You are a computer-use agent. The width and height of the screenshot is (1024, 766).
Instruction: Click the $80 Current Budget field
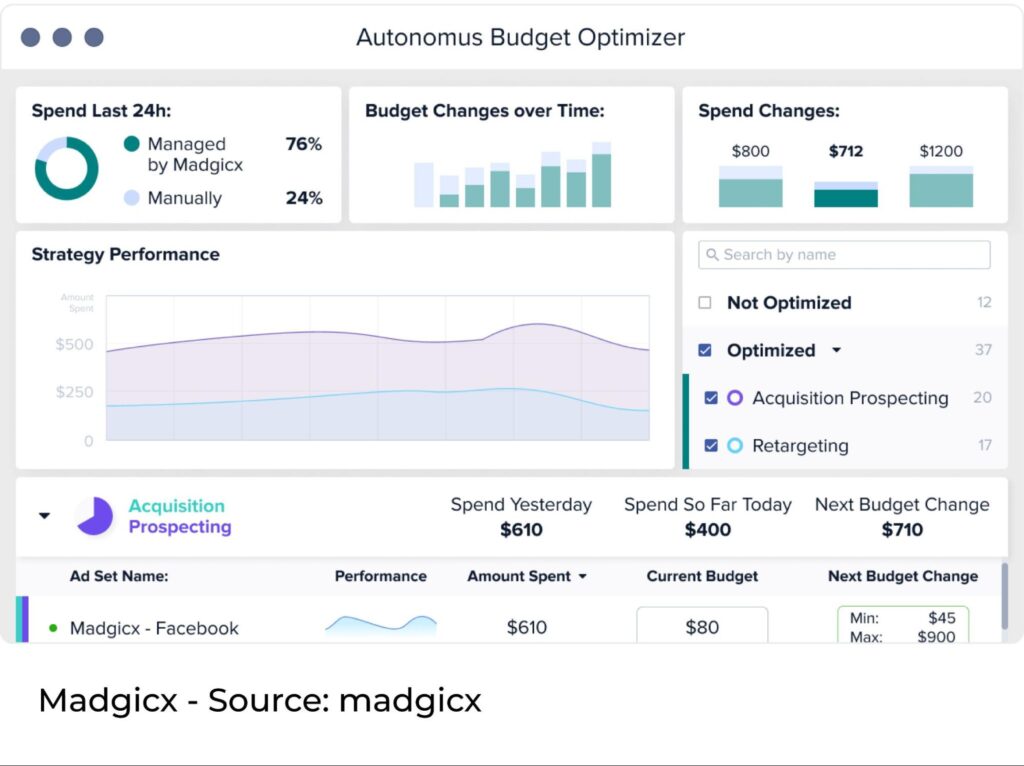coord(702,626)
